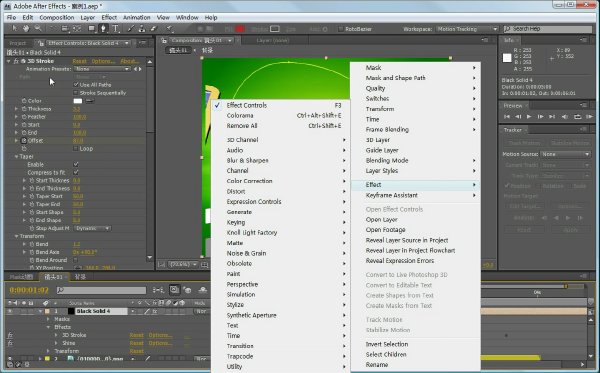Collapse the Taper property group
Image resolution: width=600 pixels, height=373 pixels.
(16, 156)
